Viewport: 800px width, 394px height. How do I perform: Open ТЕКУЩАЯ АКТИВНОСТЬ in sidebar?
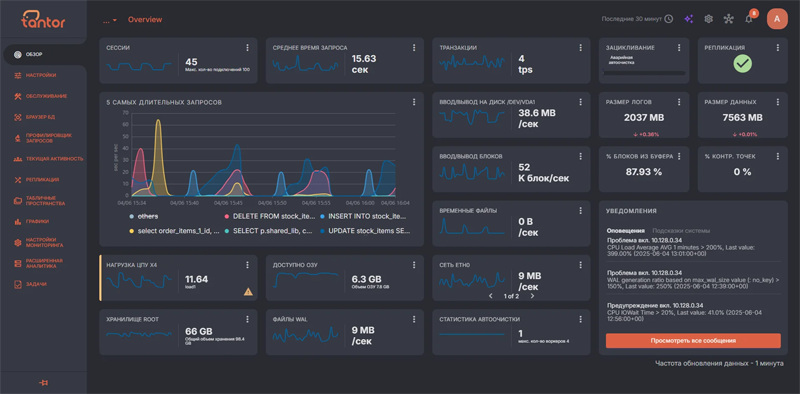(48, 159)
